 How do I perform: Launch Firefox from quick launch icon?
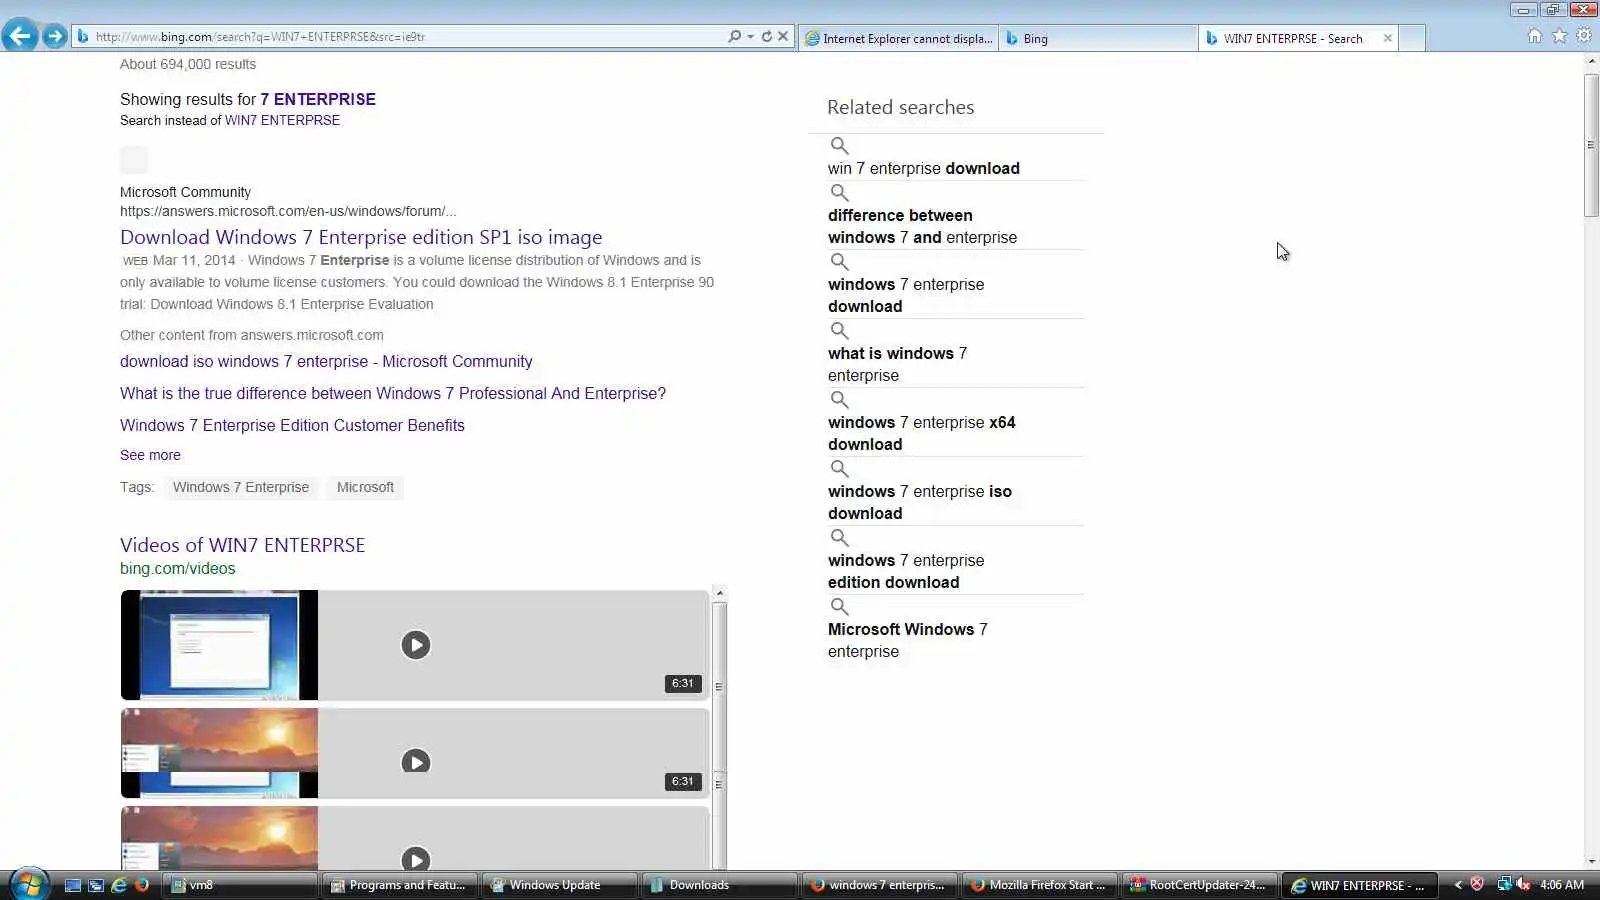point(142,885)
